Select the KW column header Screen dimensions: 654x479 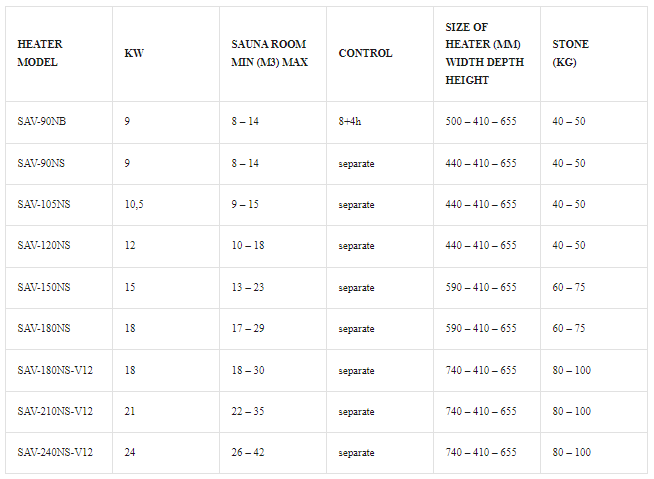[x=134, y=53]
